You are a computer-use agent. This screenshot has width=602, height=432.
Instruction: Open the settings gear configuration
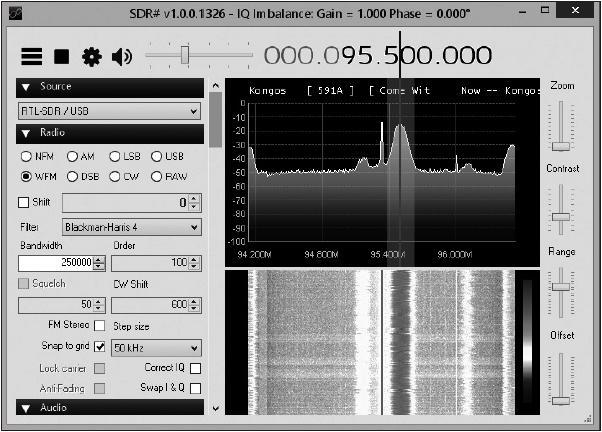pyautogui.click(x=92, y=56)
